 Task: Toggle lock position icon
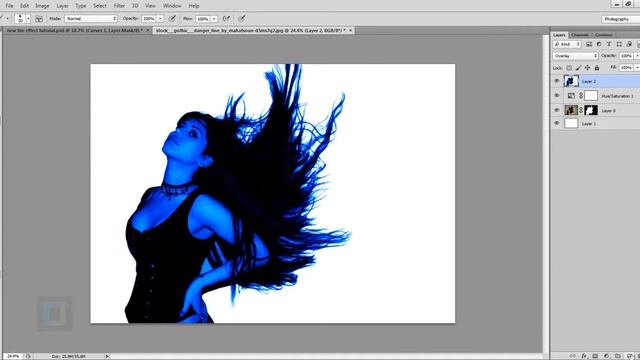click(x=587, y=68)
